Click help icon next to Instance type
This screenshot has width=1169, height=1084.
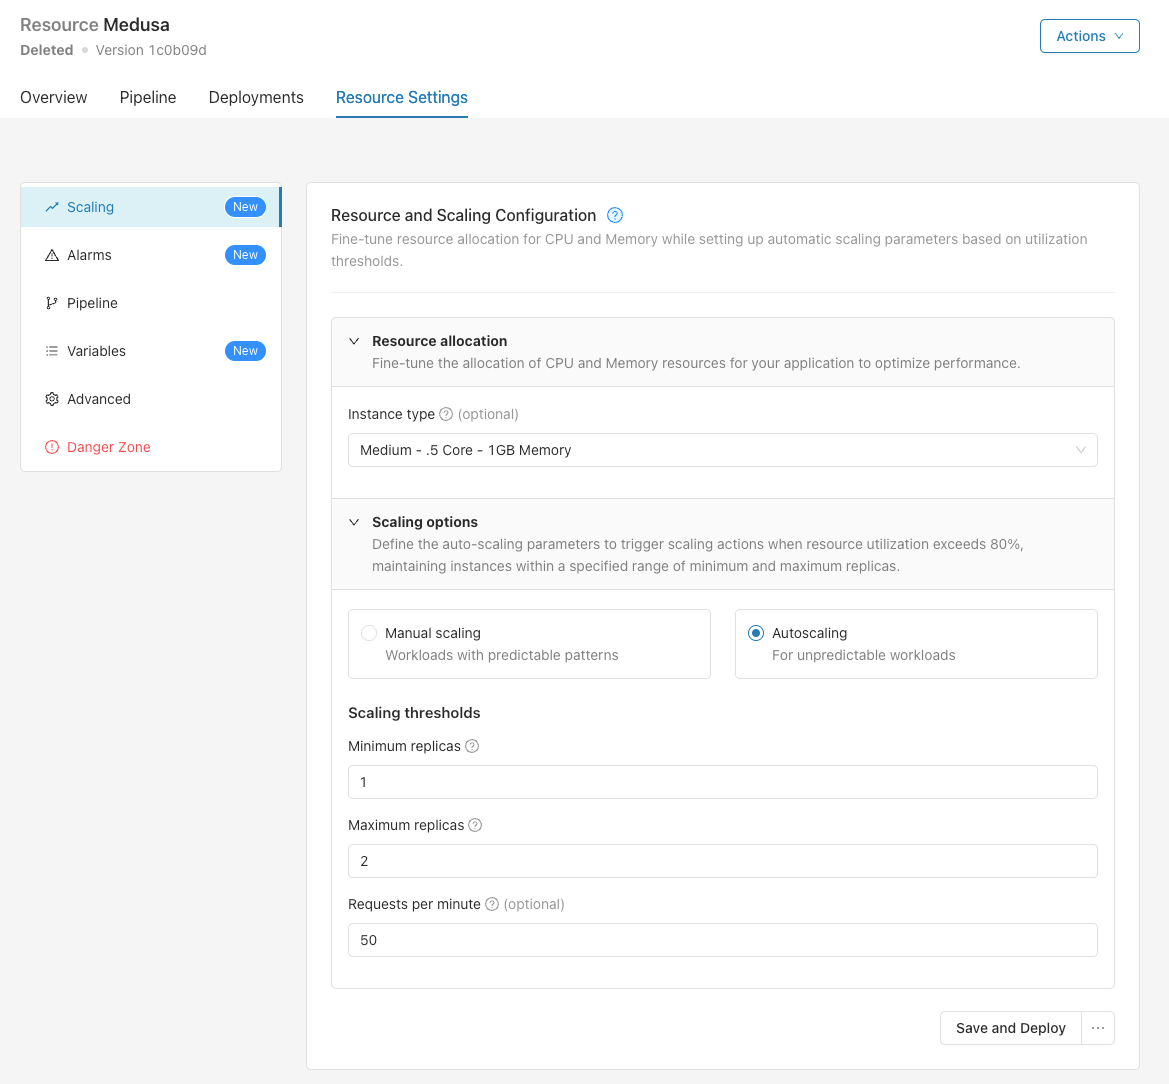pyautogui.click(x=446, y=414)
